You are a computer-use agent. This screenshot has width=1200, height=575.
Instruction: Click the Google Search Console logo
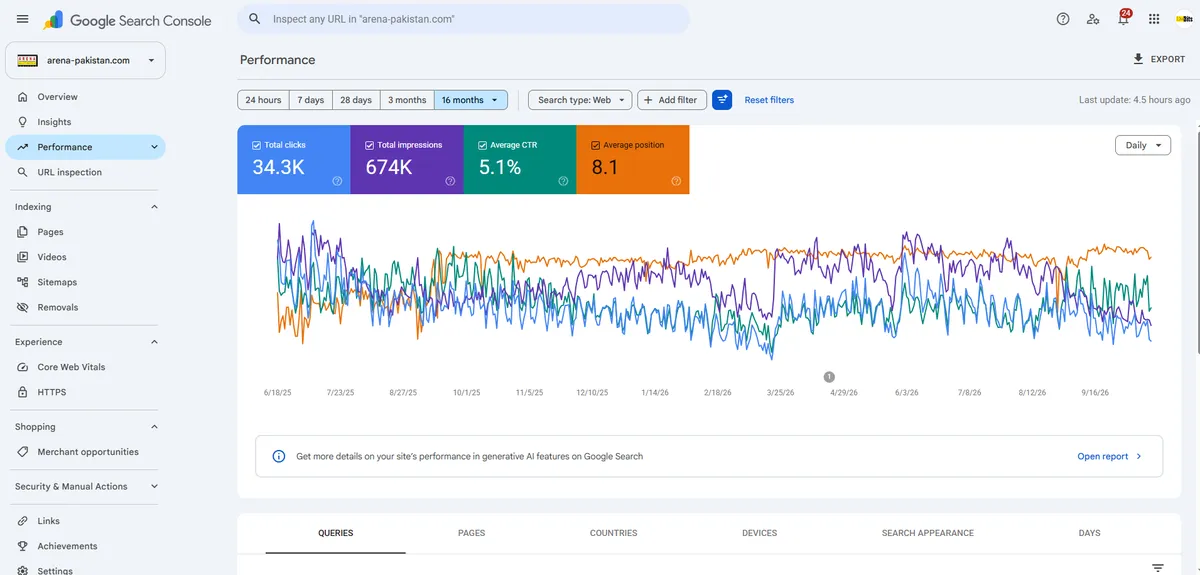[x=127, y=20]
